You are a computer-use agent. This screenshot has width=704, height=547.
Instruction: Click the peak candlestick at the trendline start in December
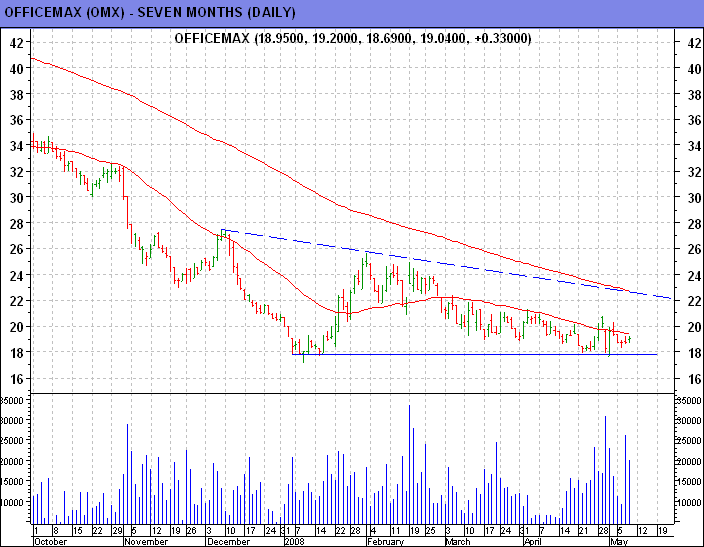222,238
